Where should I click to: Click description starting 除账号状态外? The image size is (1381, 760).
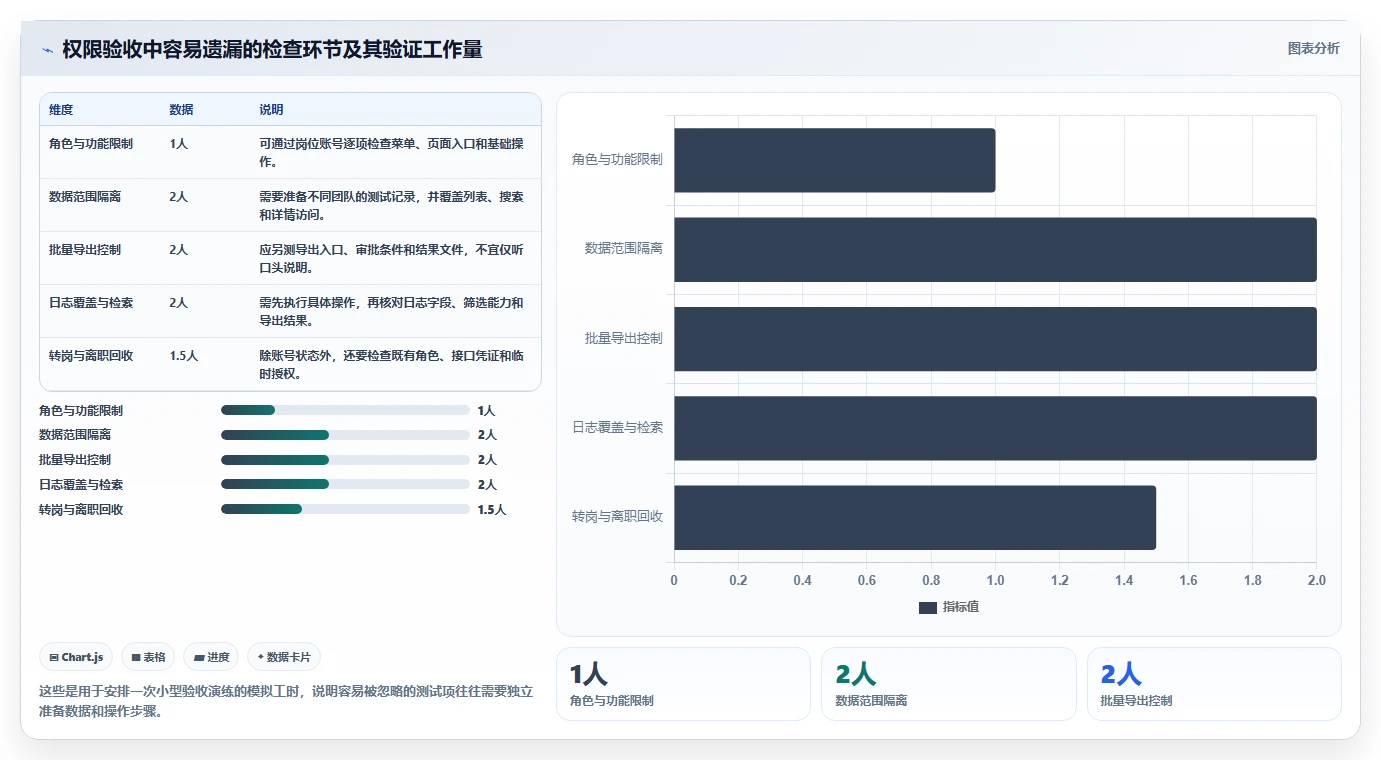coord(391,364)
